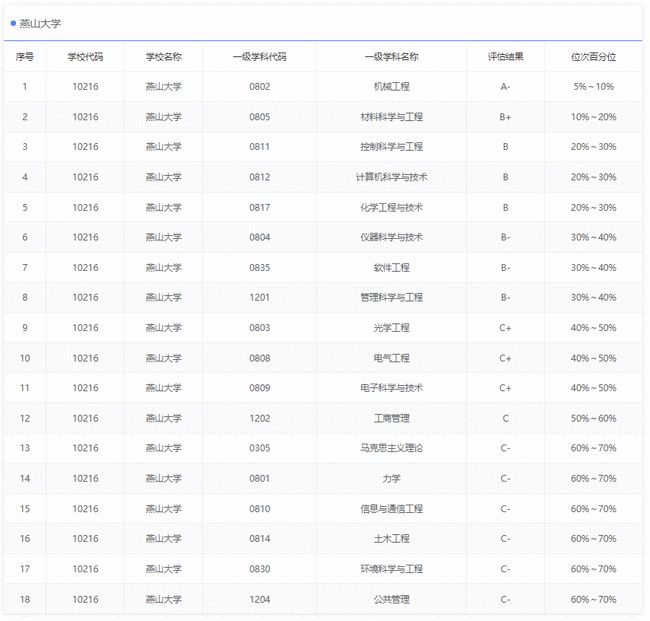Click subject code 0305
This screenshot has width=650, height=621.
pos(260,448)
